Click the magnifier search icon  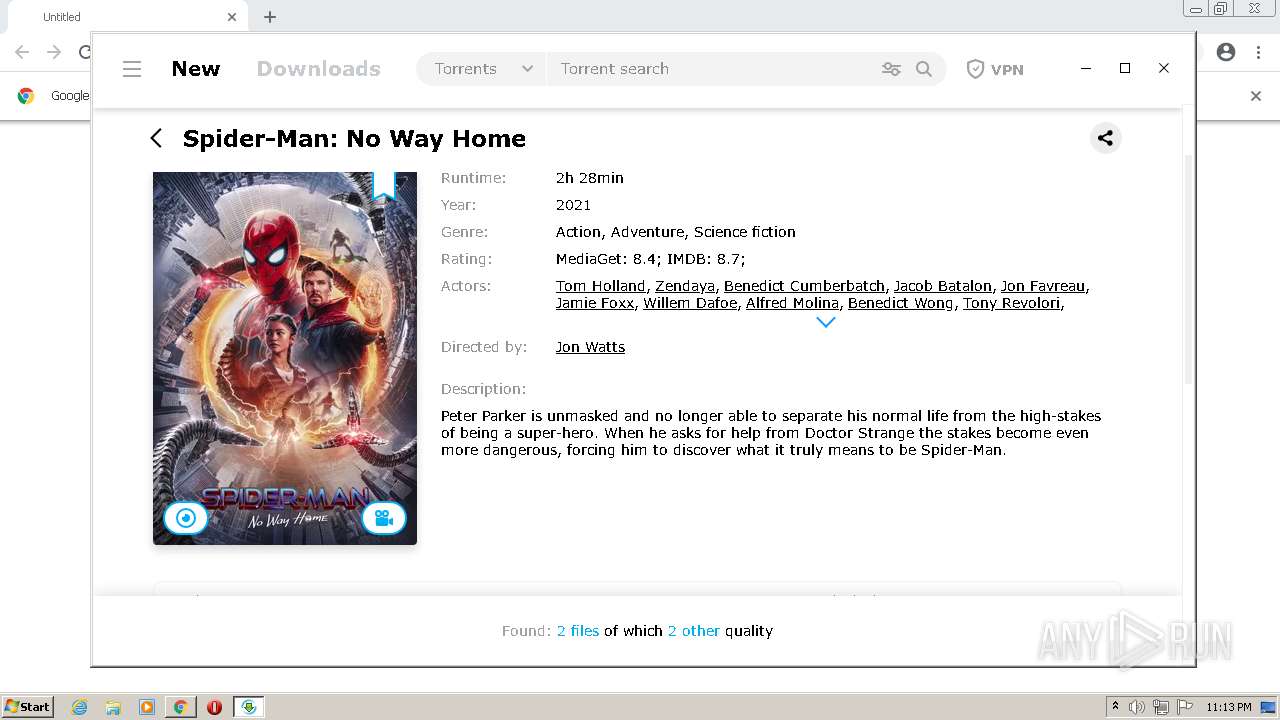coord(924,69)
